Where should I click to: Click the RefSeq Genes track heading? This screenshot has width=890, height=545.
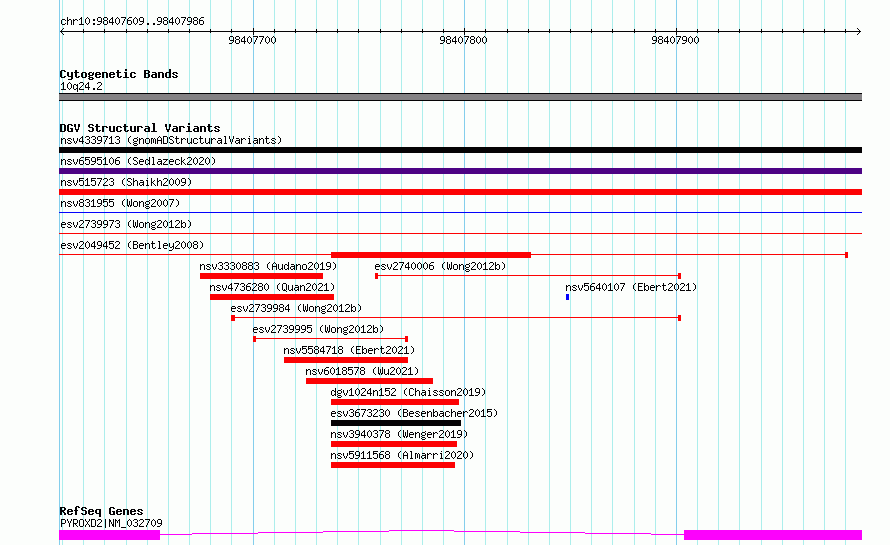(101, 511)
